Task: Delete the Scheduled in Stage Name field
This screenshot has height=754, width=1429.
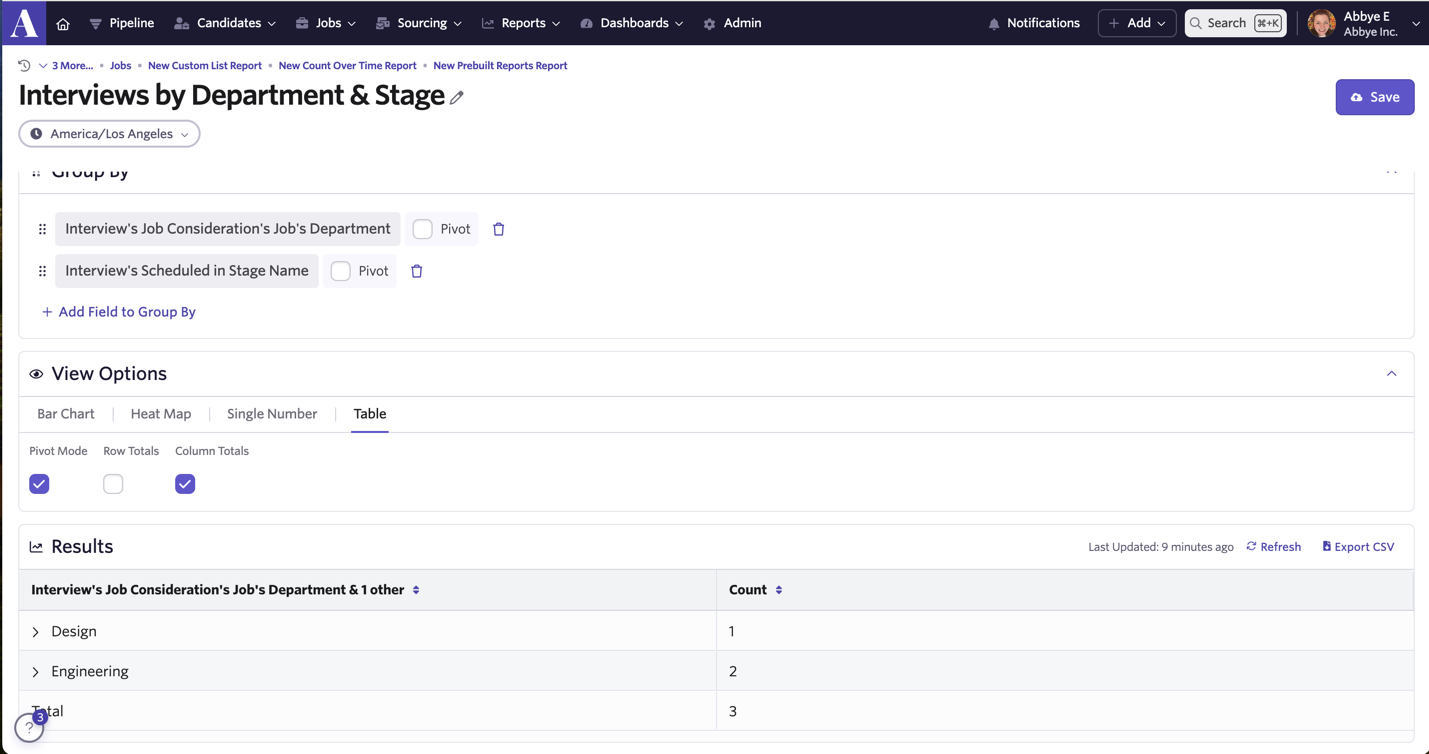Action: (417, 271)
